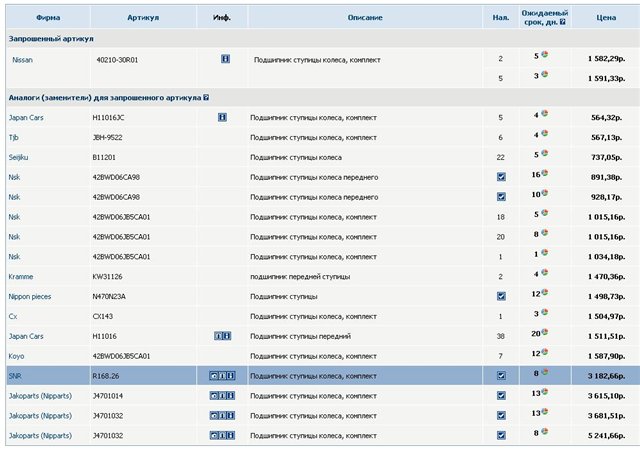Viewport: 640px width, 454px height.
Task: Select the price '3 182,66р.'
Action: click(x=607, y=376)
